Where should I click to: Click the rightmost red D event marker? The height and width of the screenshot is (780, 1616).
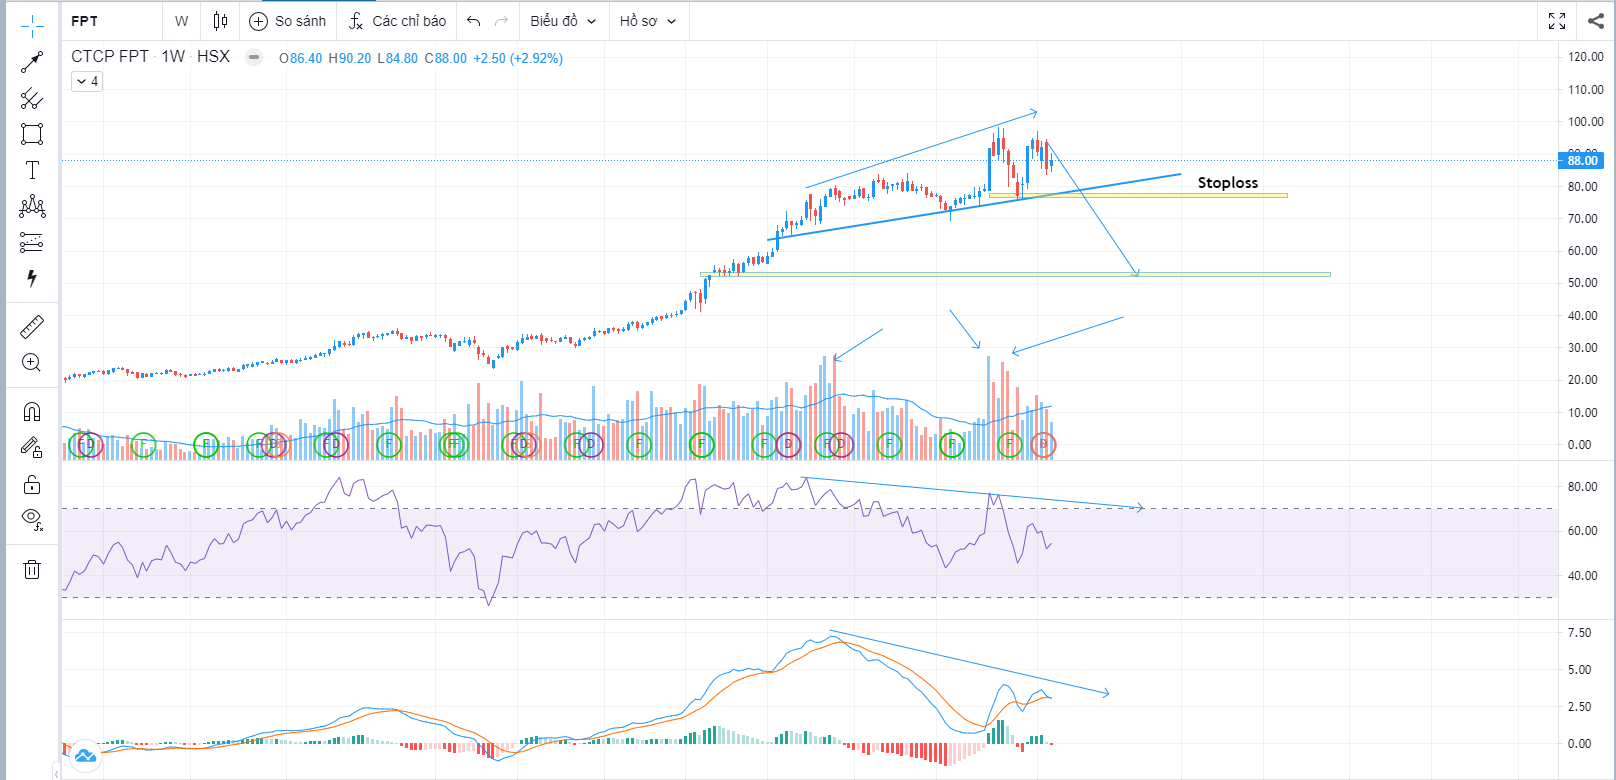[1043, 445]
